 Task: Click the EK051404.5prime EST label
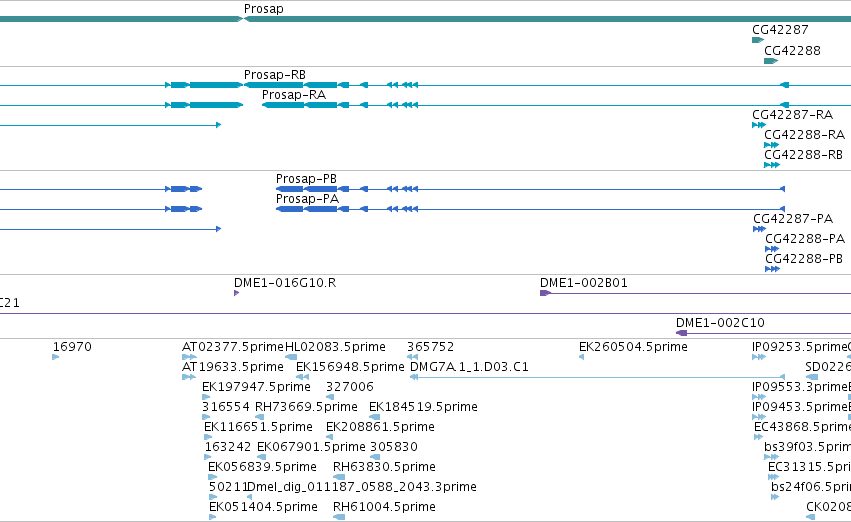pos(263,508)
